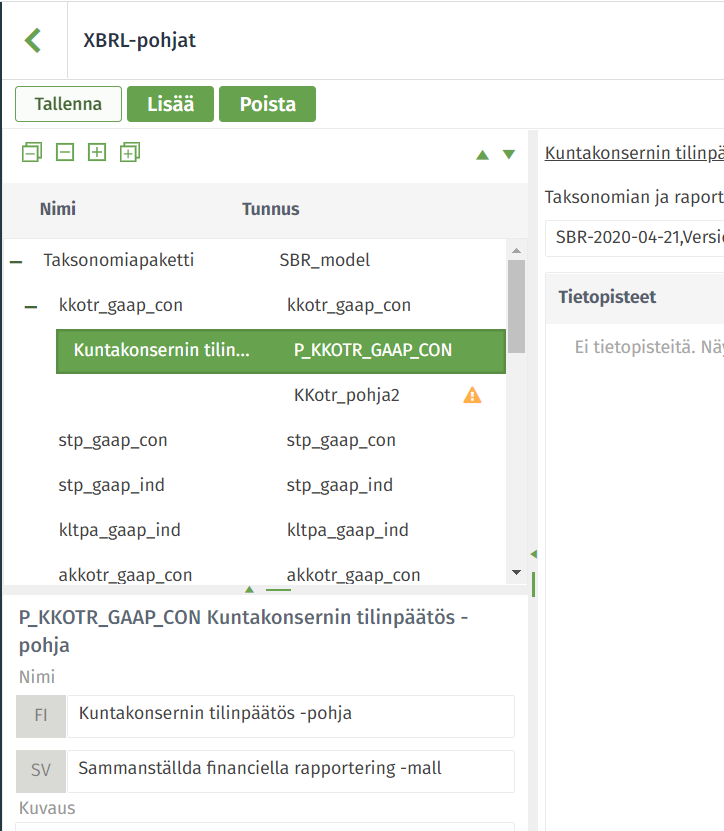
Task: Open the Kuntakonsernin tilinpä... link
Action: [634, 153]
